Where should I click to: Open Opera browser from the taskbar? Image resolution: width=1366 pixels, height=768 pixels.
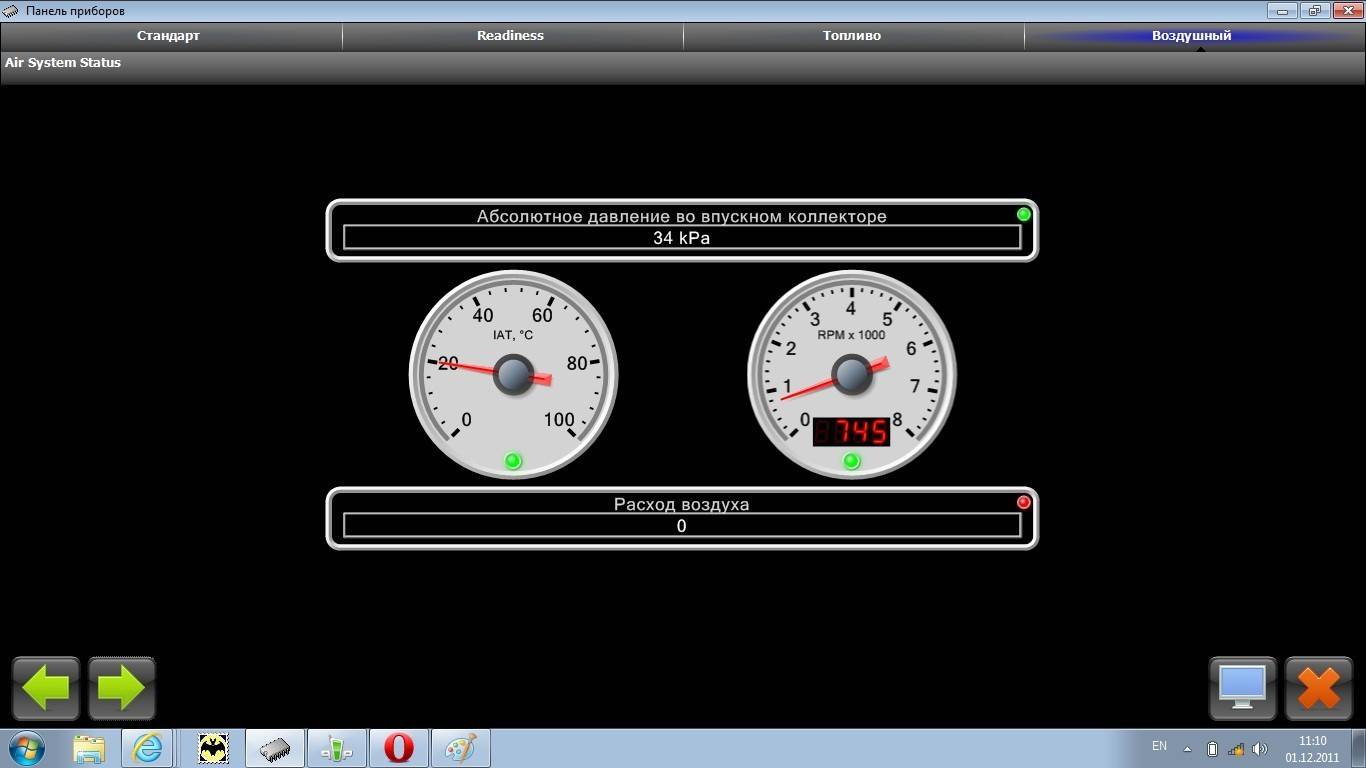point(399,748)
